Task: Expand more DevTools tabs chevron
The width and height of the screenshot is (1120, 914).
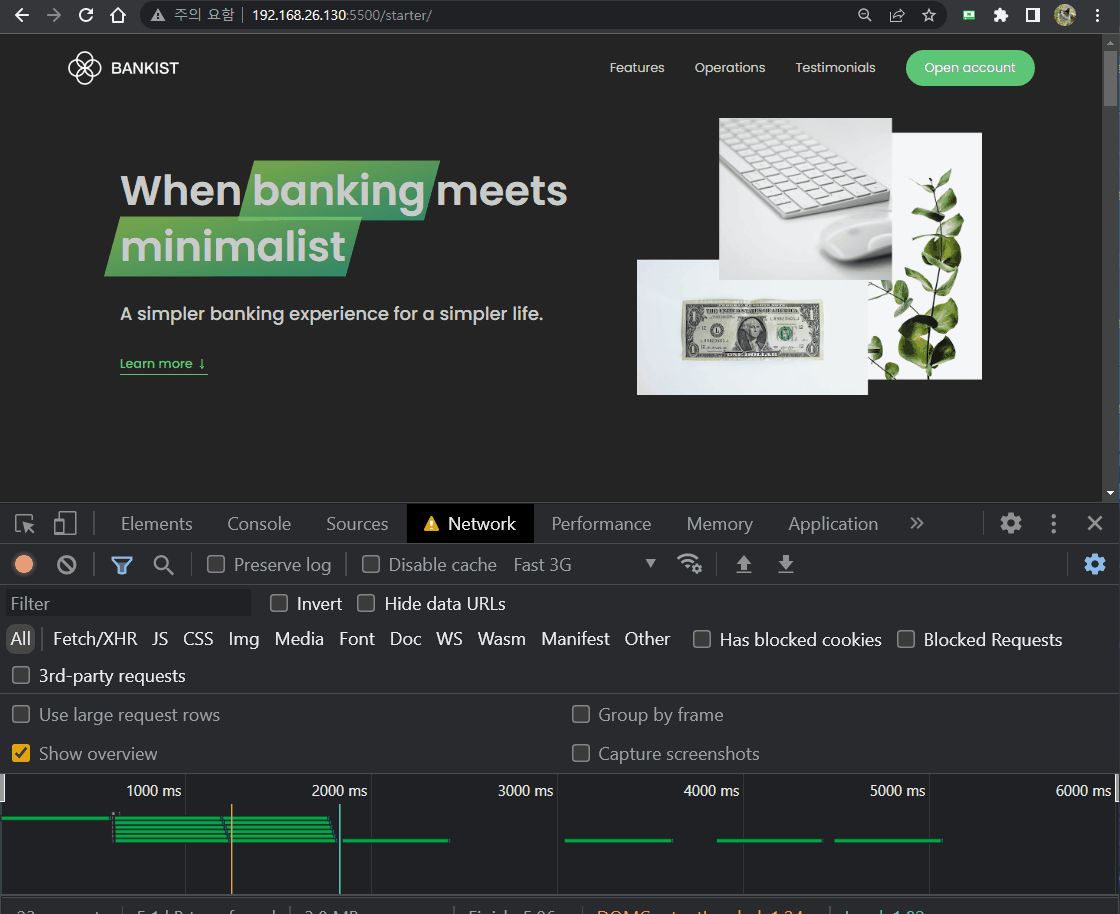Action: [917, 523]
